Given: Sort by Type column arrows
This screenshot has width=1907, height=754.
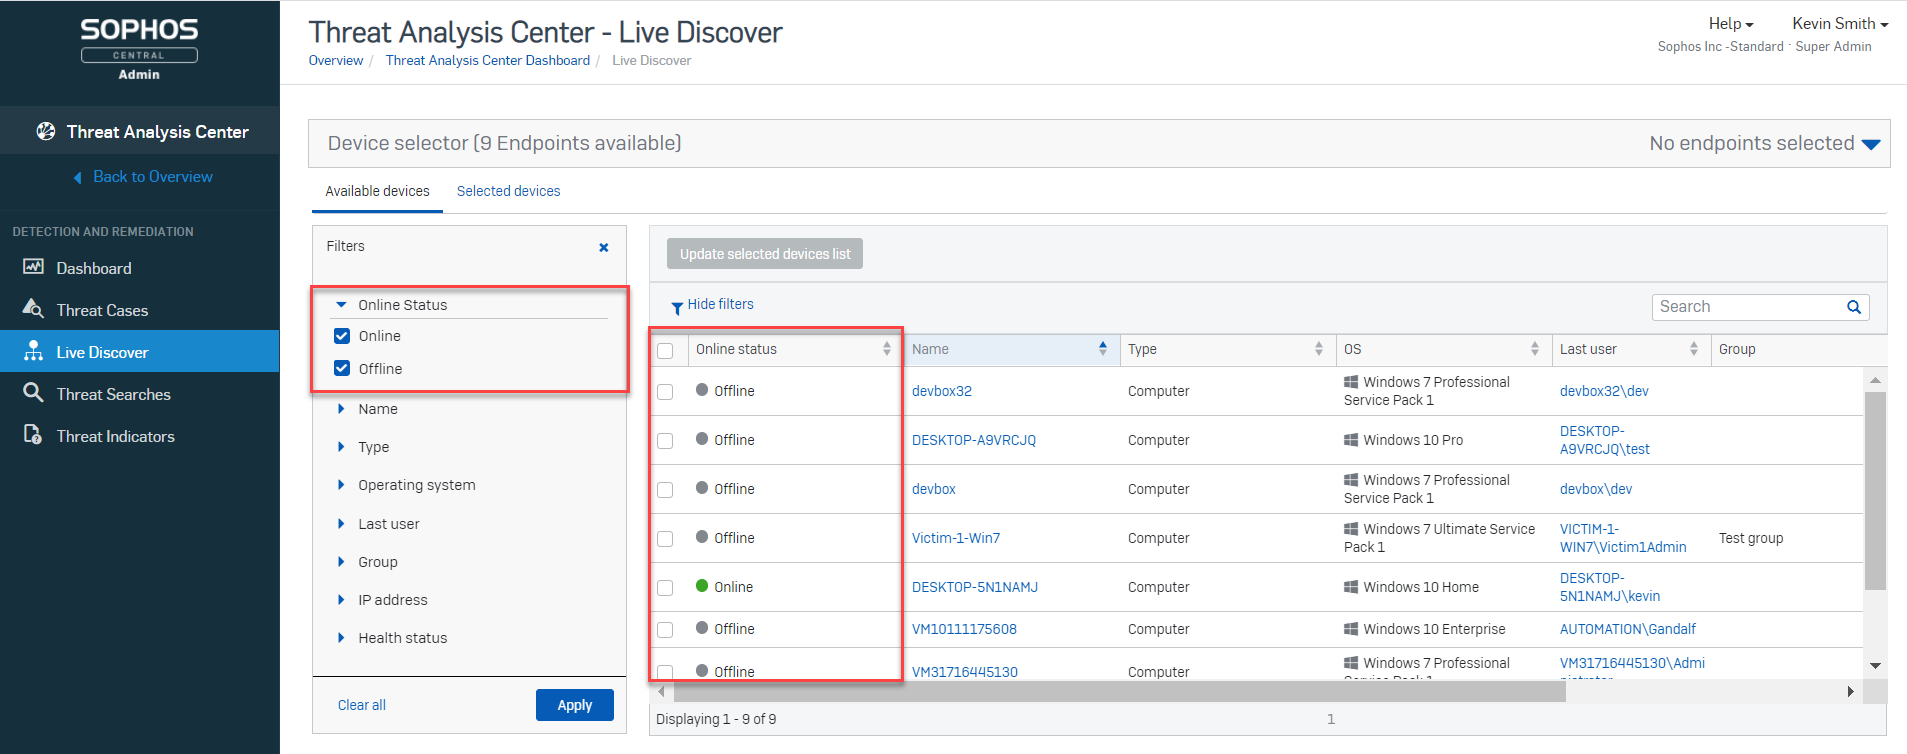Looking at the screenshot, I should [1319, 349].
